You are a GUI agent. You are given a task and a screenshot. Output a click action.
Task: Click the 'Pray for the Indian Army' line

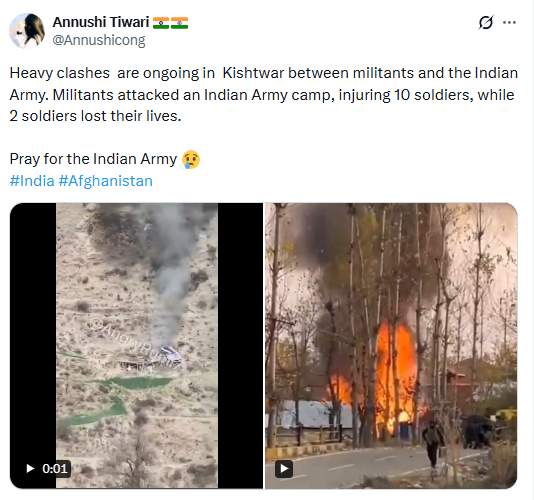93,159
